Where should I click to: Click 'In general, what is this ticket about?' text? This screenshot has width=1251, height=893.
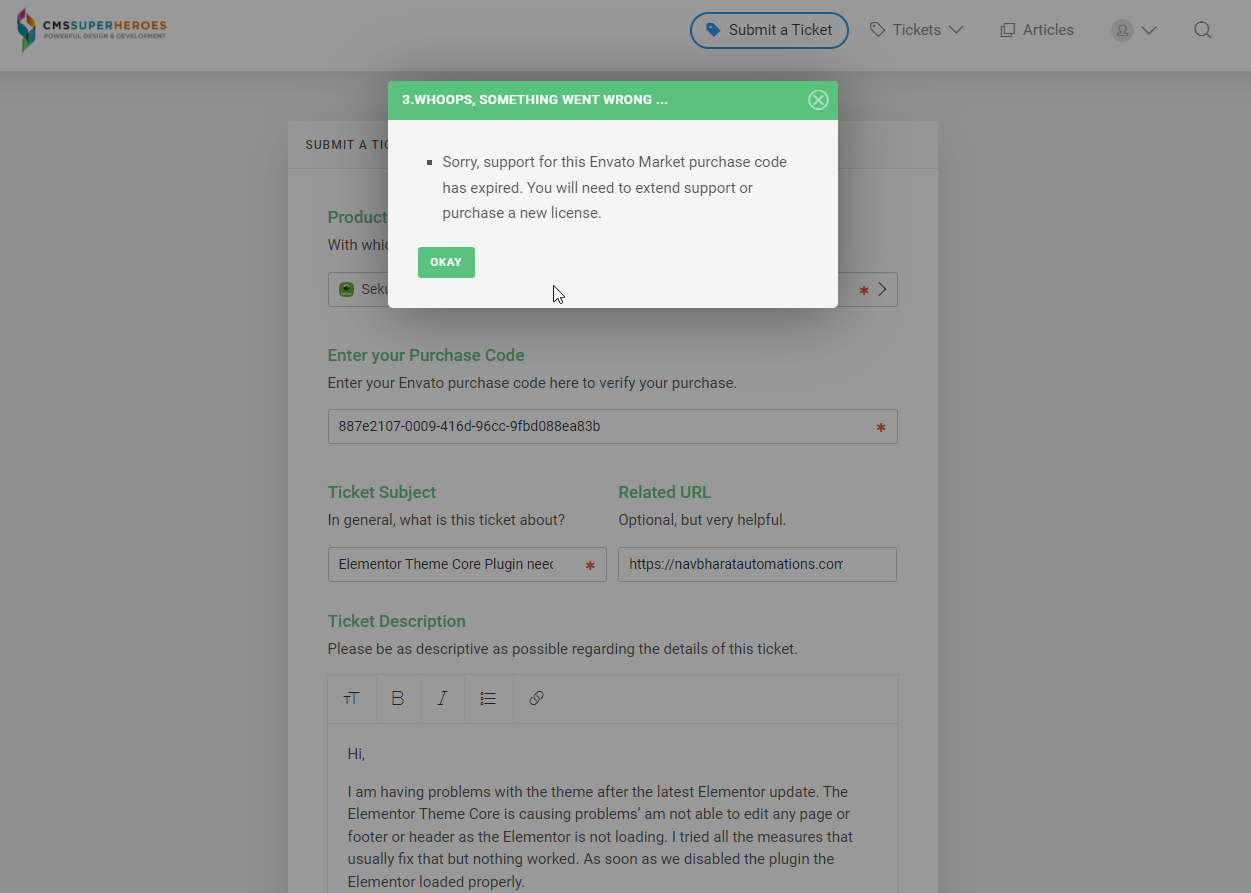coord(446,520)
